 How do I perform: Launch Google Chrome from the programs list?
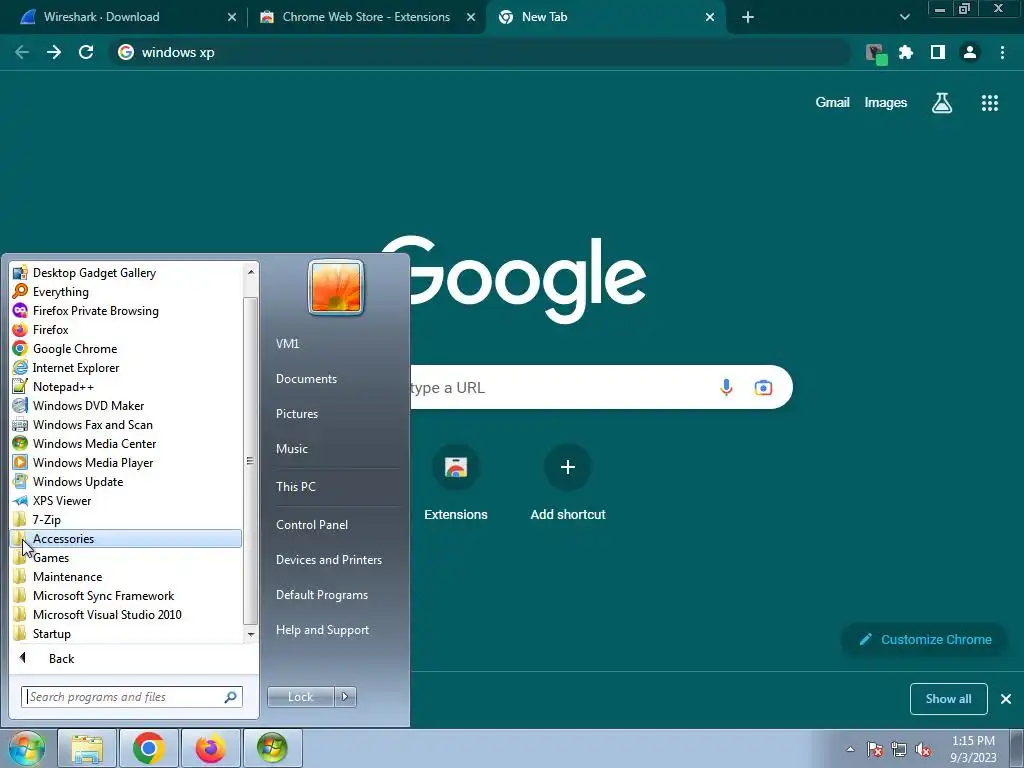pos(126,349)
